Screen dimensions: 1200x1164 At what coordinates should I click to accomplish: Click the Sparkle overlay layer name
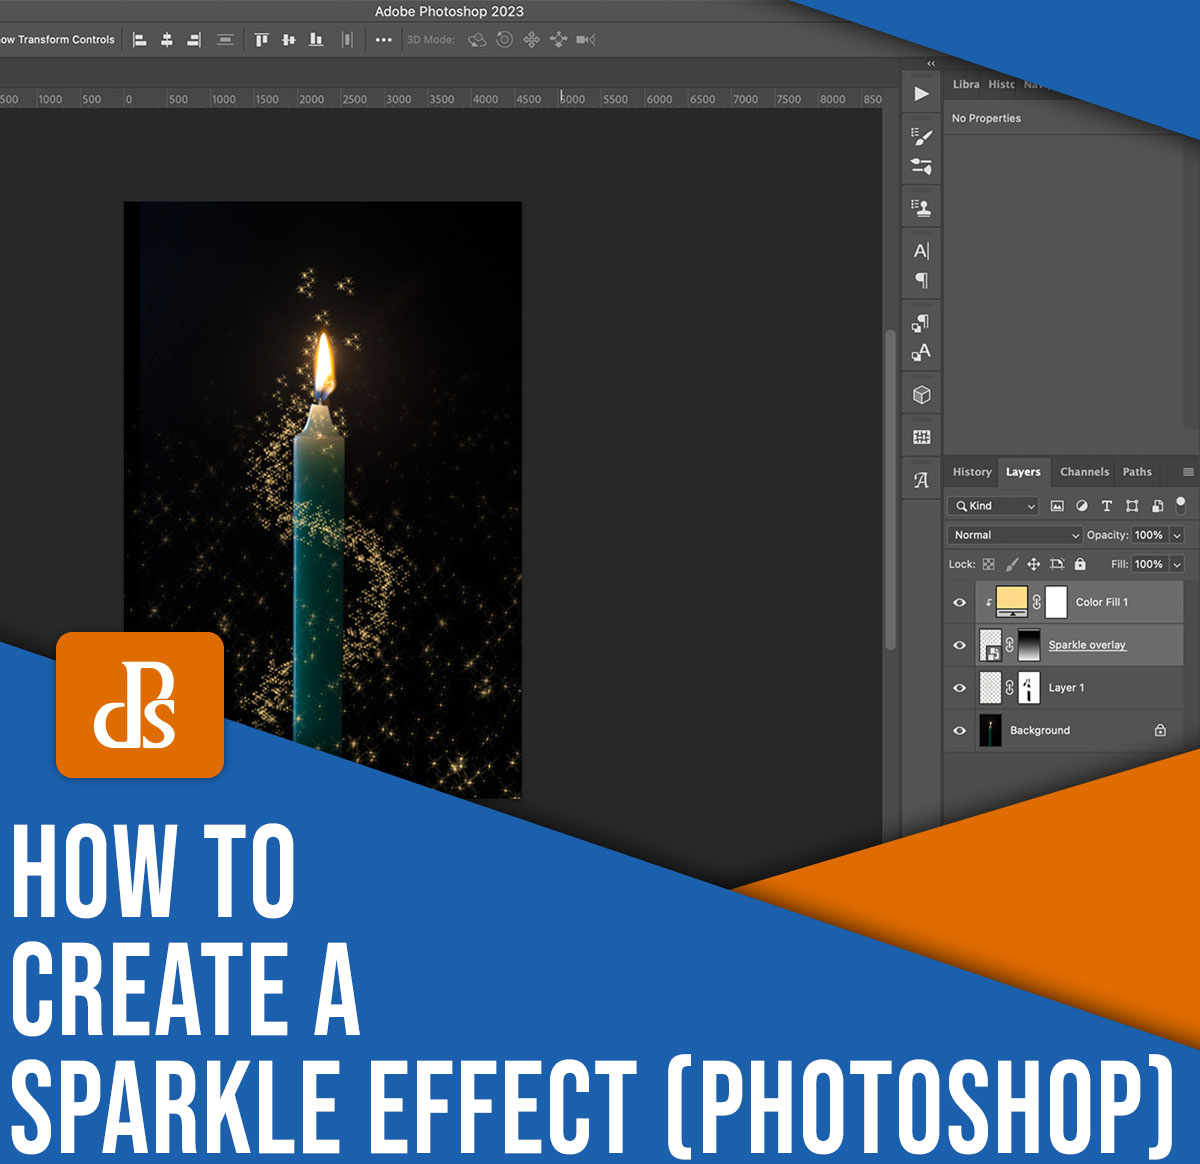1087,645
